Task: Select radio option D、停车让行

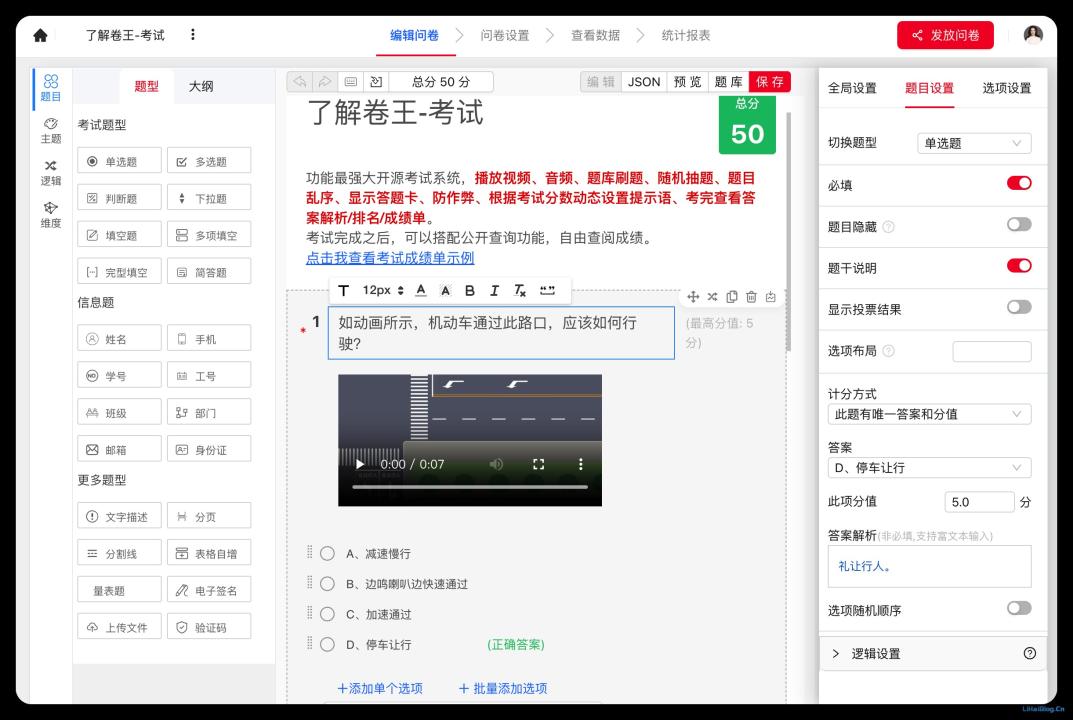Action: [x=328, y=644]
